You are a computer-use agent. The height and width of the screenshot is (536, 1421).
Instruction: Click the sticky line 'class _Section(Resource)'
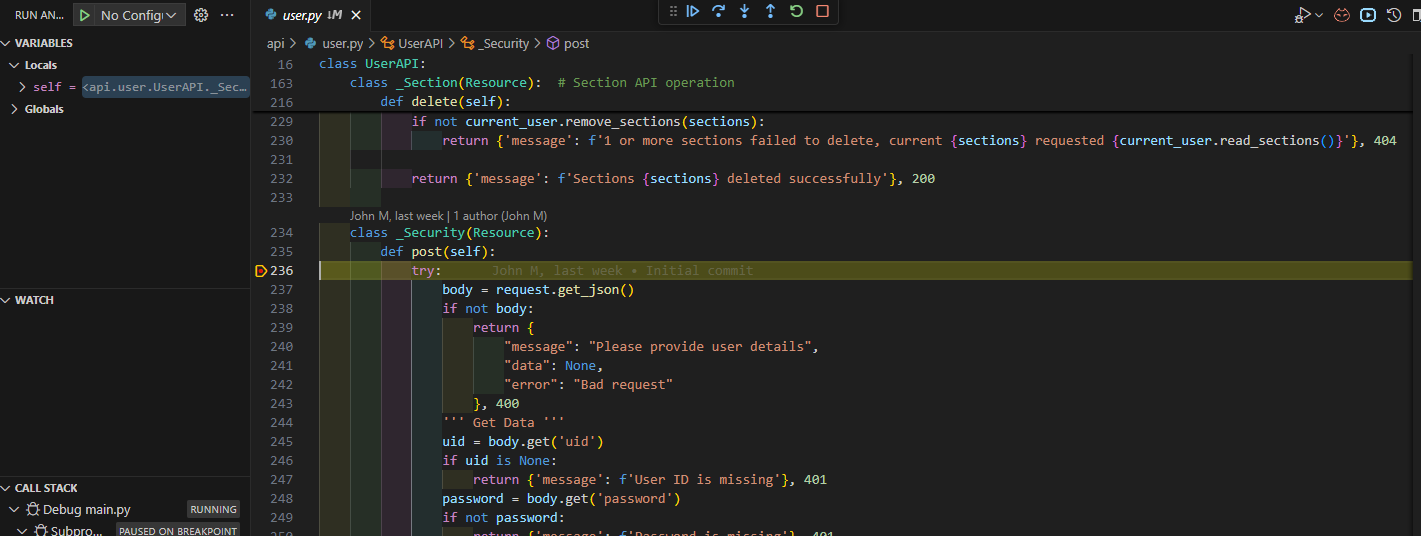[x=445, y=82]
